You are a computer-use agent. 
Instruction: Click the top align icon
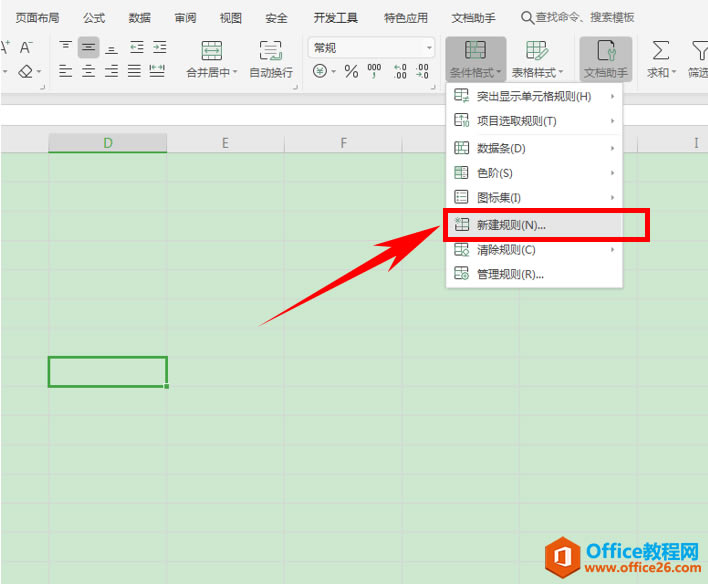point(65,47)
